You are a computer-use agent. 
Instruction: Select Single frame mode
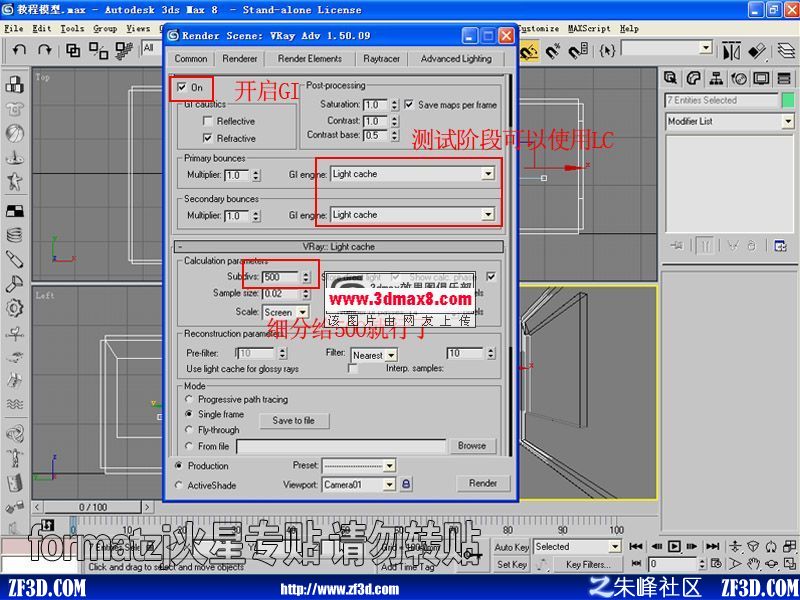click(189, 414)
